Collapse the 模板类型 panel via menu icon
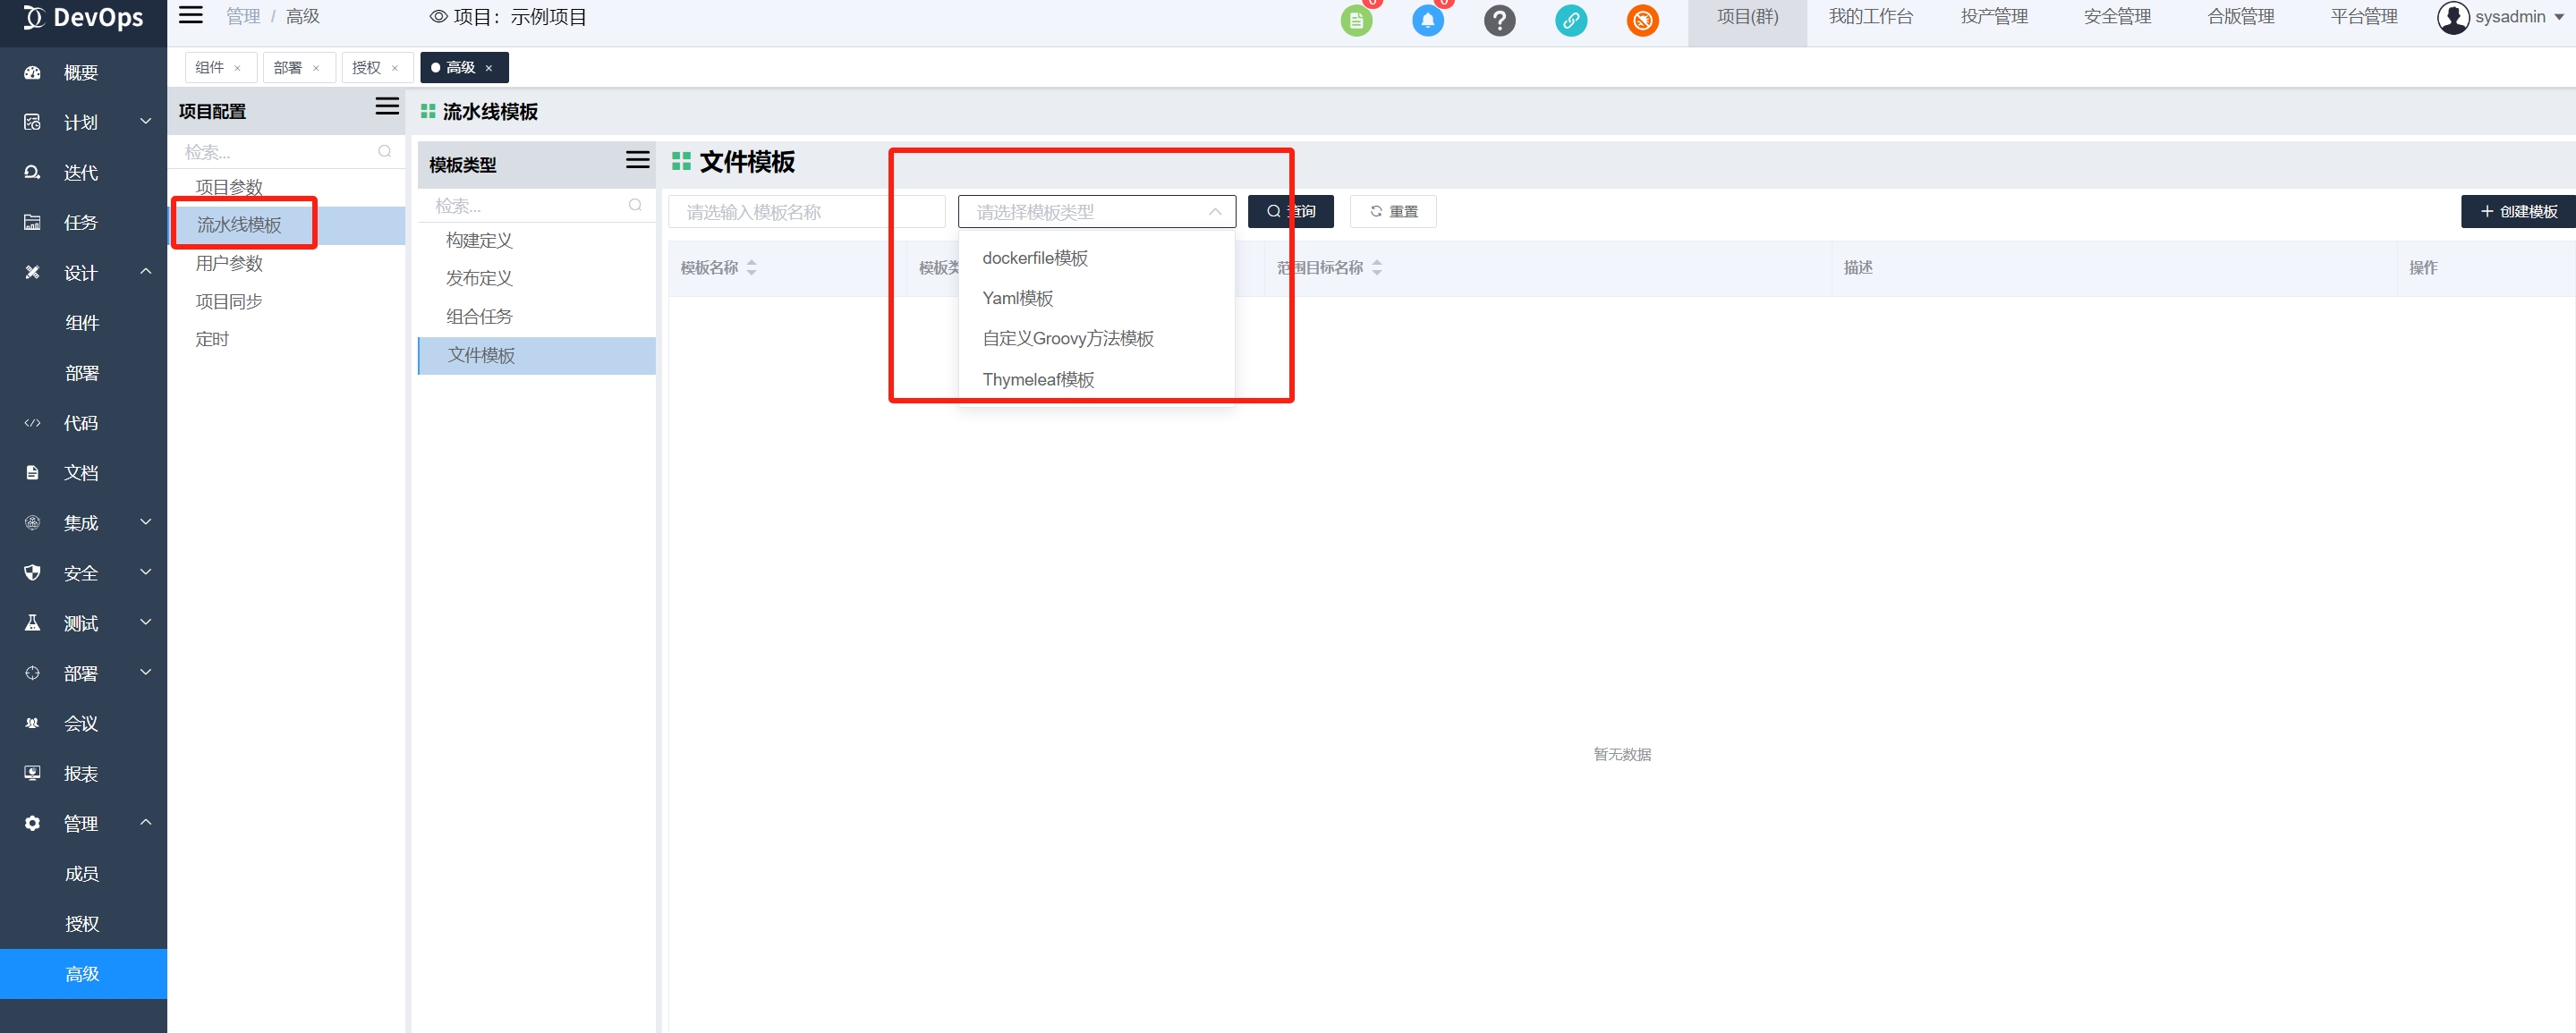 [x=637, y=160]
